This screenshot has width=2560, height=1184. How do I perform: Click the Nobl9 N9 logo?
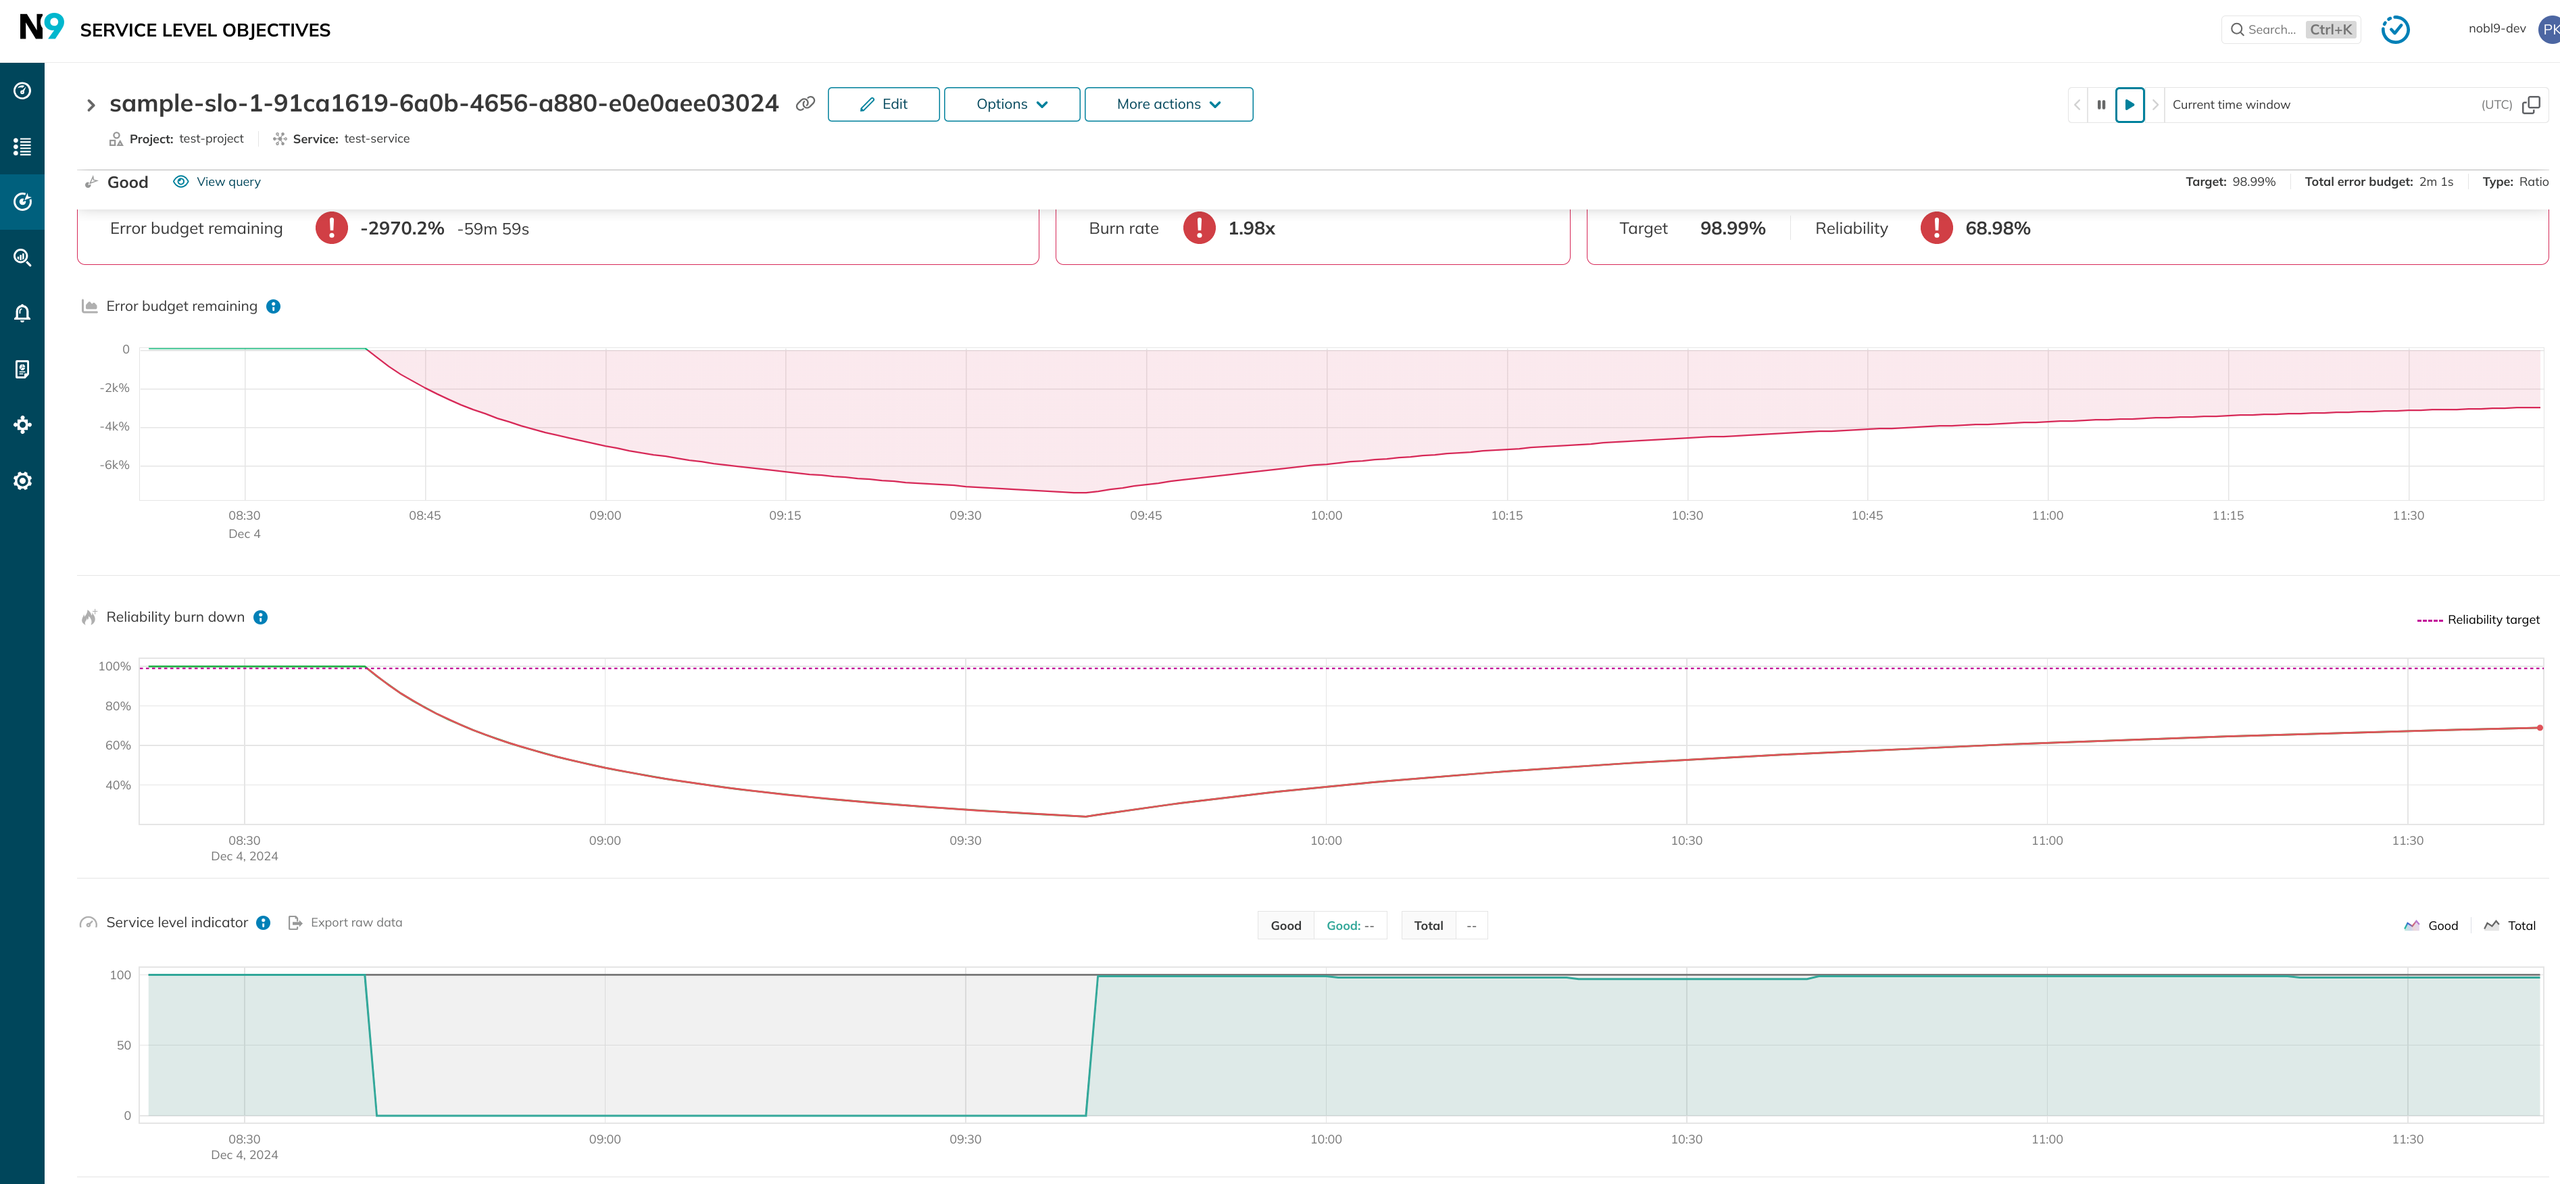(x=41, y=27)
